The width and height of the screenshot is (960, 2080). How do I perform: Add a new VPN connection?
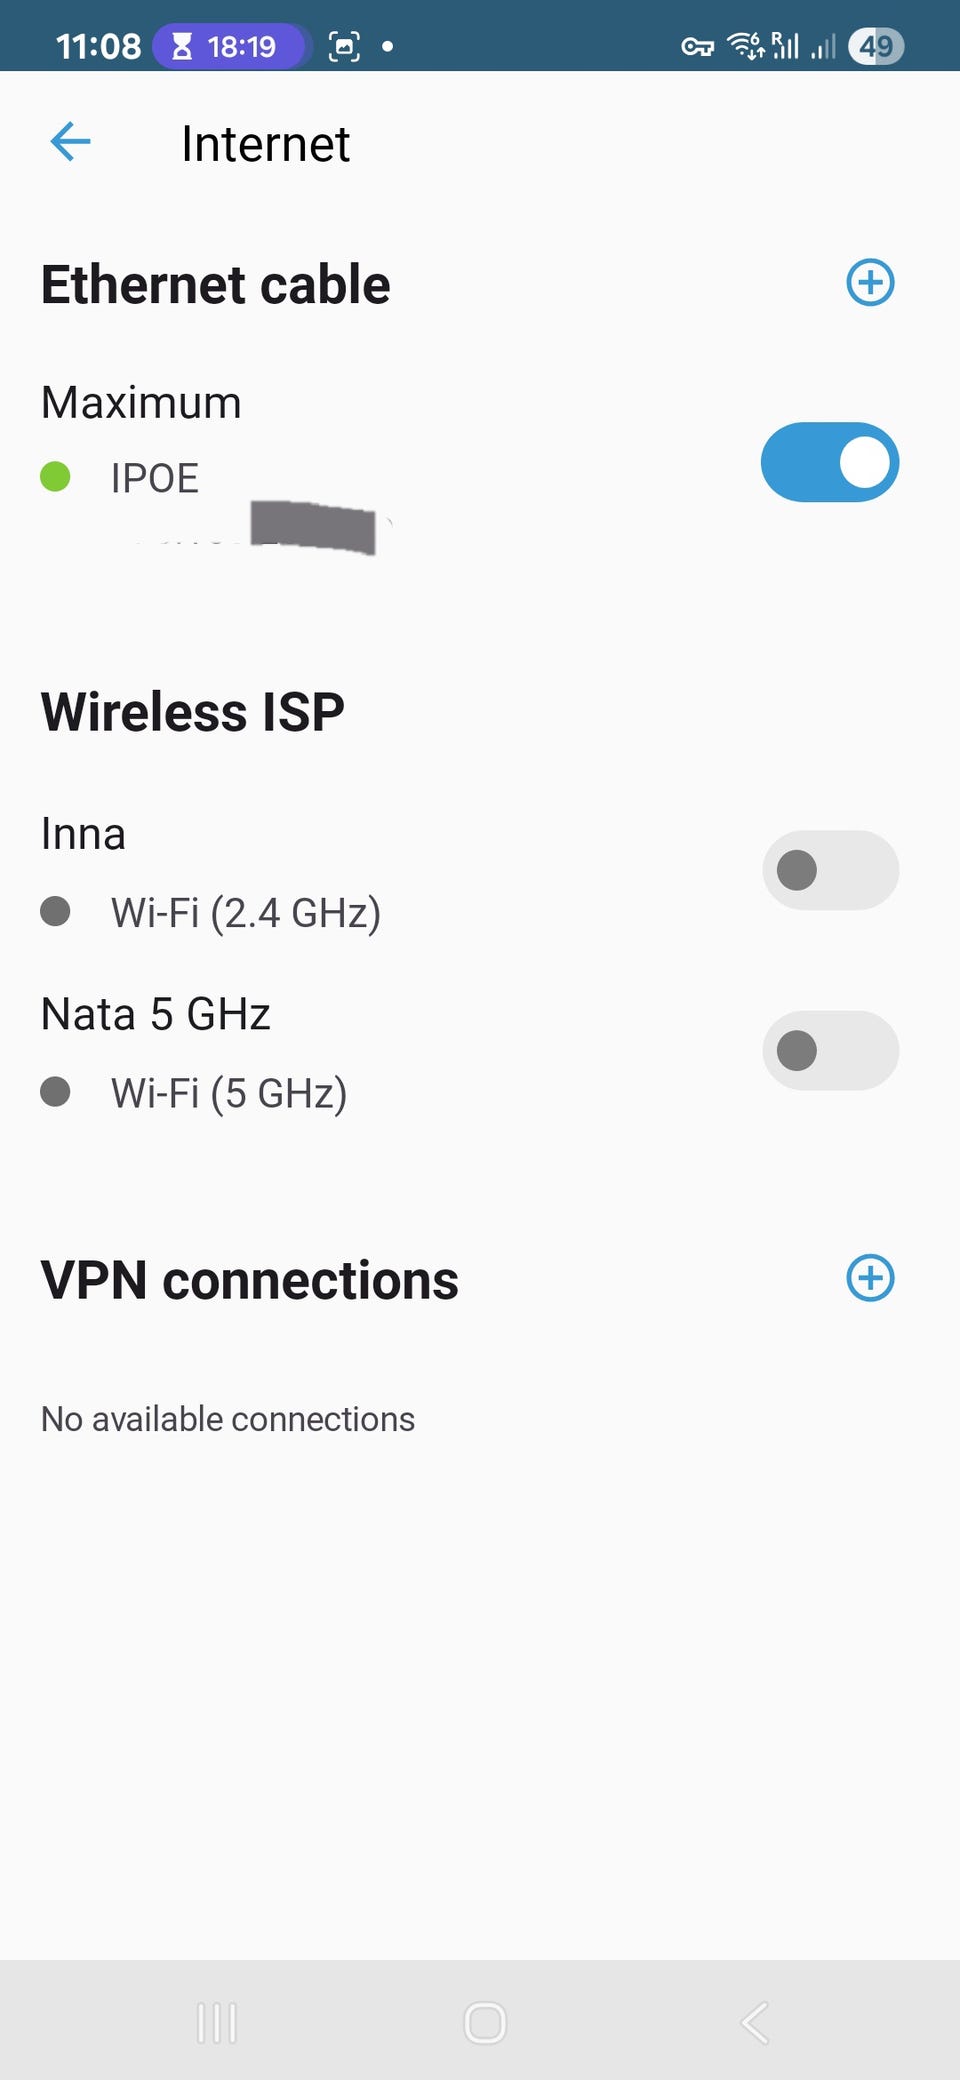point(870,1278)
